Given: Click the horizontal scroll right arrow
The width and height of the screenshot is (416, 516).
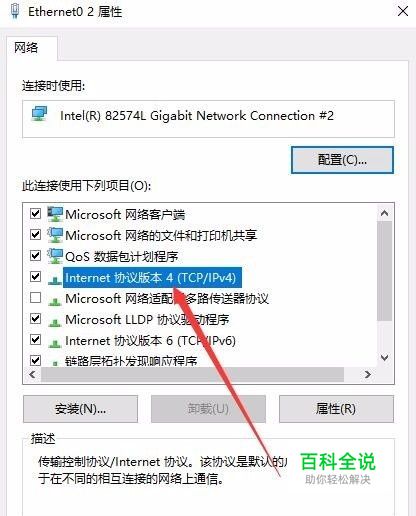Looking at the screenshot, I should (x=368, y=374).
